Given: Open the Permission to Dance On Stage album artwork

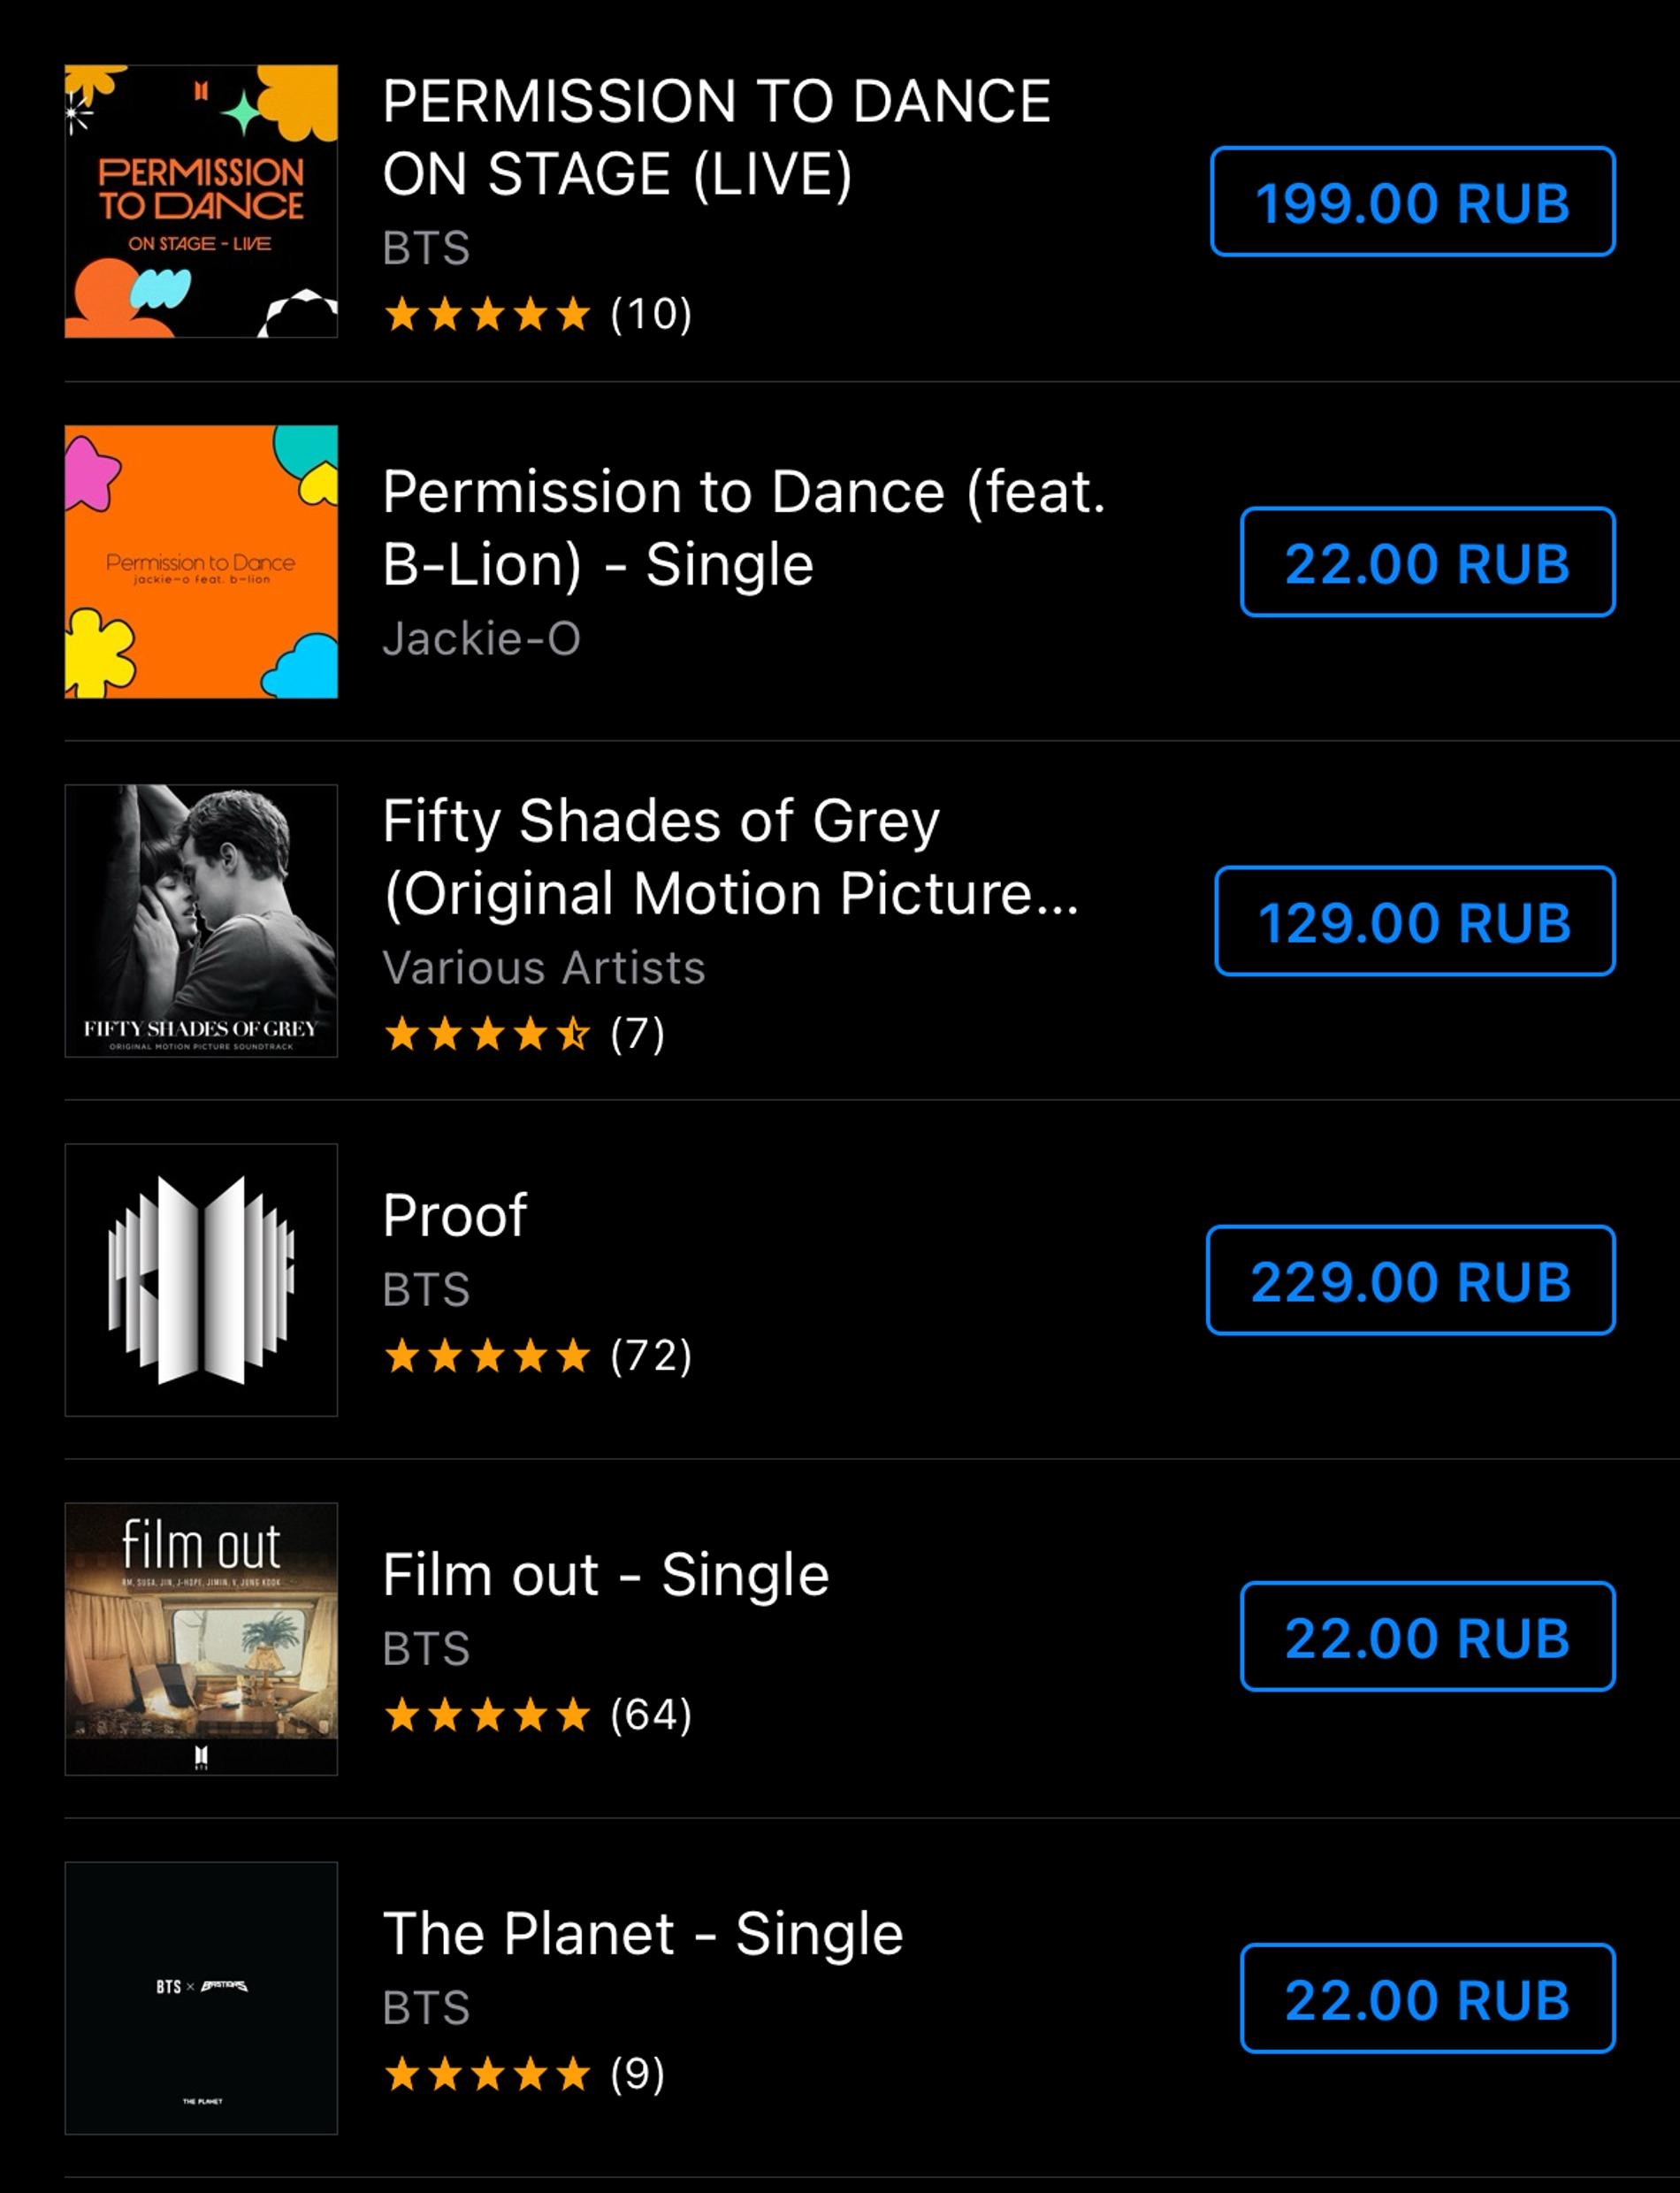Looking at the screenshot, I should coord(201,201).
